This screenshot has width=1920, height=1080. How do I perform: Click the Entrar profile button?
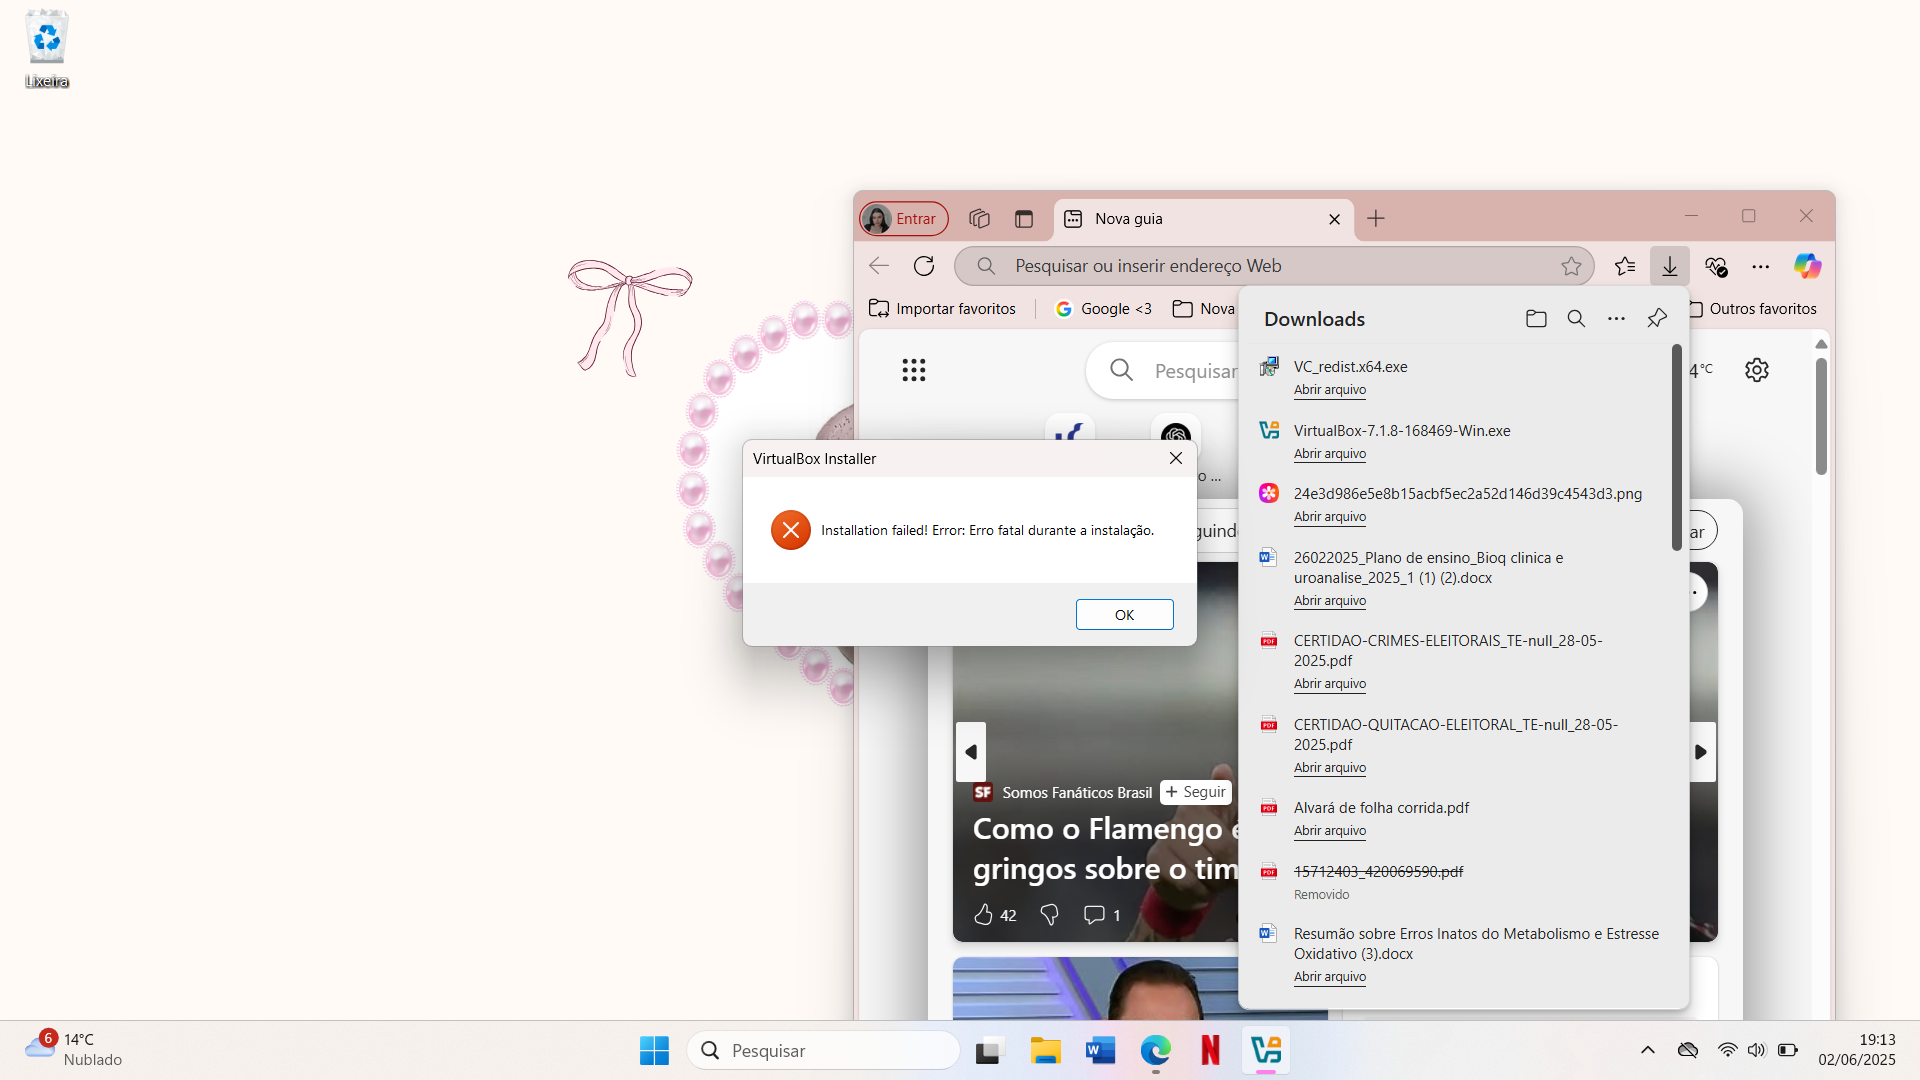[x=904, y=218]
